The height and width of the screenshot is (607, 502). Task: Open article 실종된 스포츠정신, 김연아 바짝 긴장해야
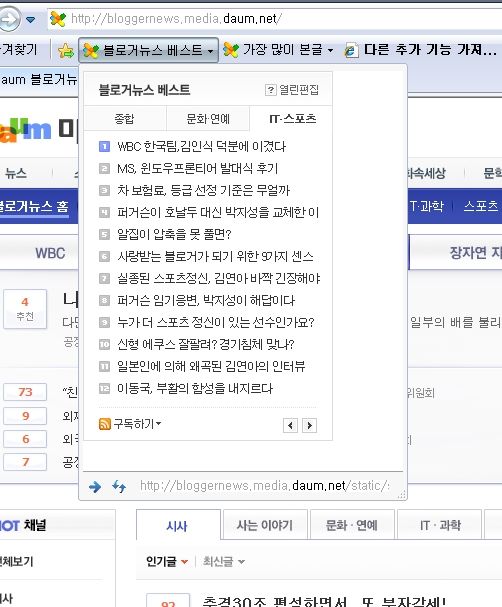218,278
